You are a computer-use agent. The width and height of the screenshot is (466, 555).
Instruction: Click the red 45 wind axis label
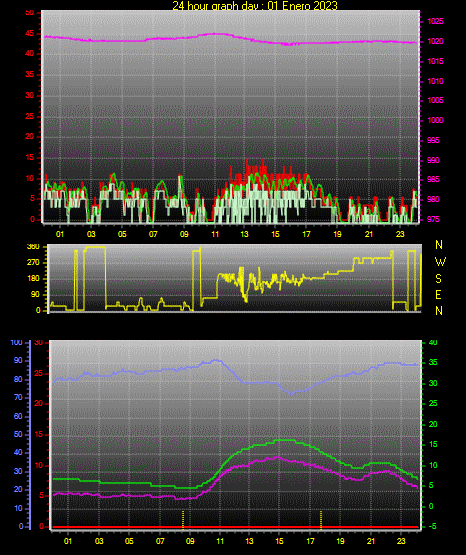[x=30, y=34]
